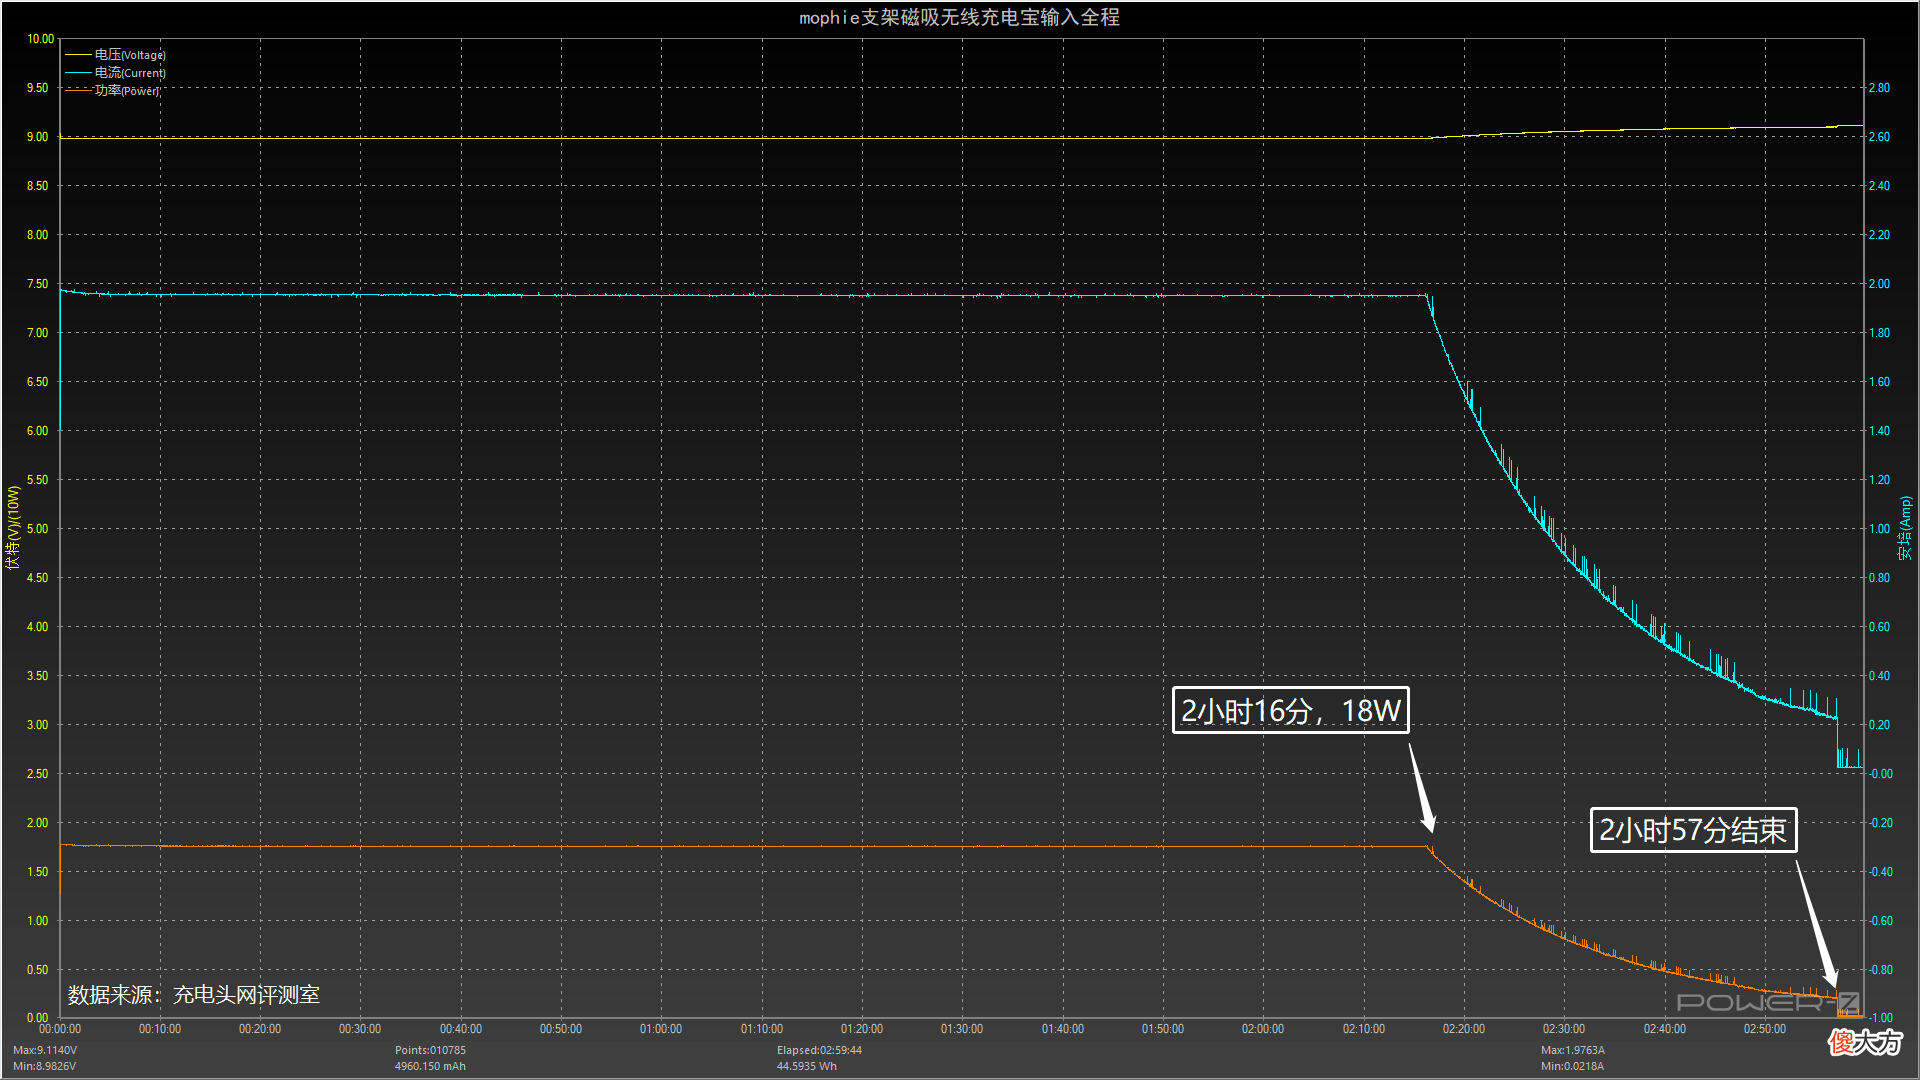Pick the 01:50:00 time axis label
Image resolution: width=1920 pixels, height=1080 pixels.
pyautogui.click(x=1163, y=1029)
